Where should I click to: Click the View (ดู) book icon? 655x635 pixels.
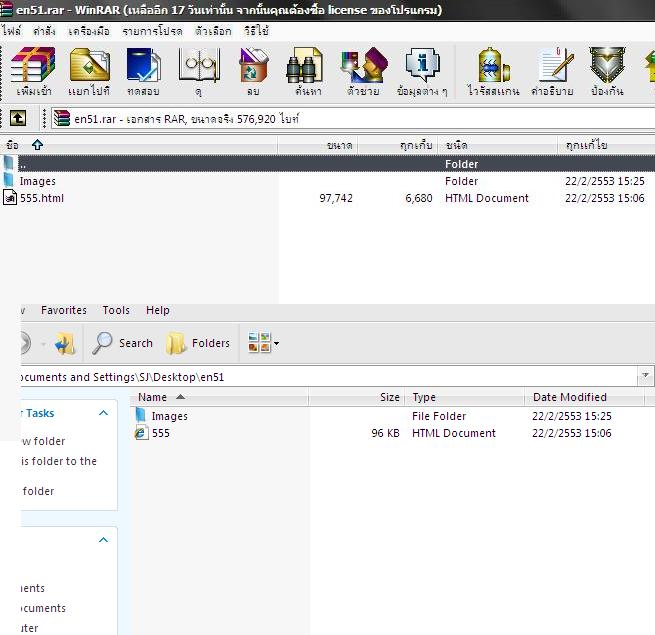point(199,65)
